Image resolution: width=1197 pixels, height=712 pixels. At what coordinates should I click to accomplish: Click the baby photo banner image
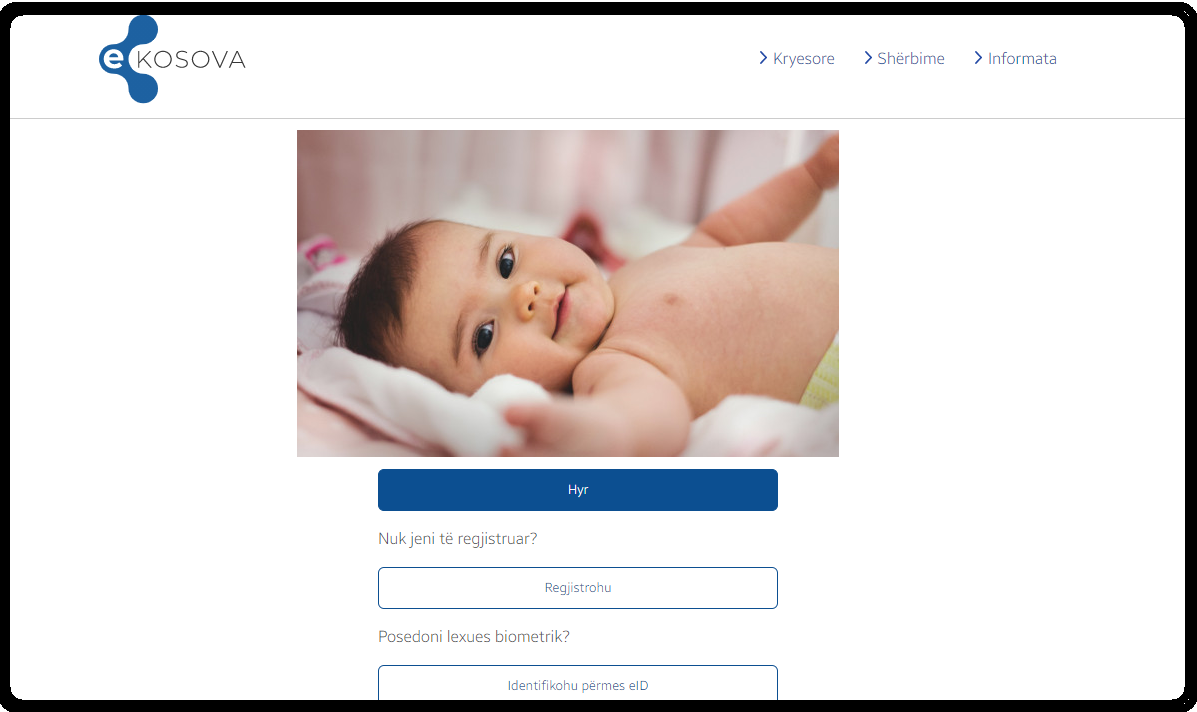pyautogui.click(x=568, y=294)
